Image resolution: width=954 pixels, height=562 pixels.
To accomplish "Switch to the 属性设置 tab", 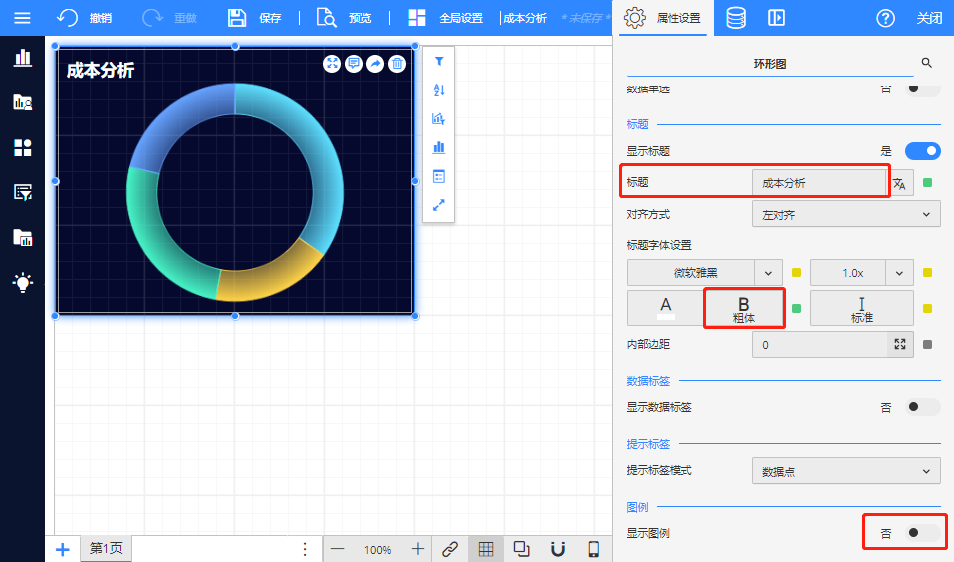I will point(661,18).
